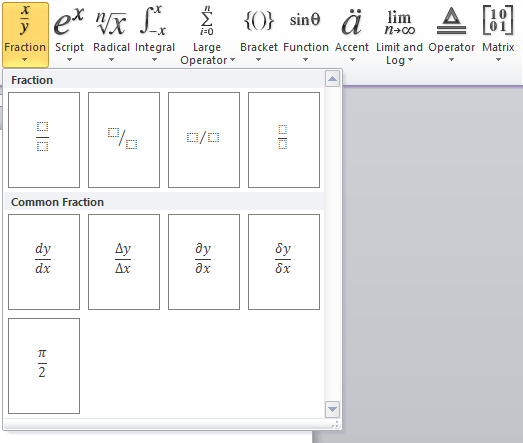Open the Bracket structures gallery

pyautogui.click(x=258, y=34)
